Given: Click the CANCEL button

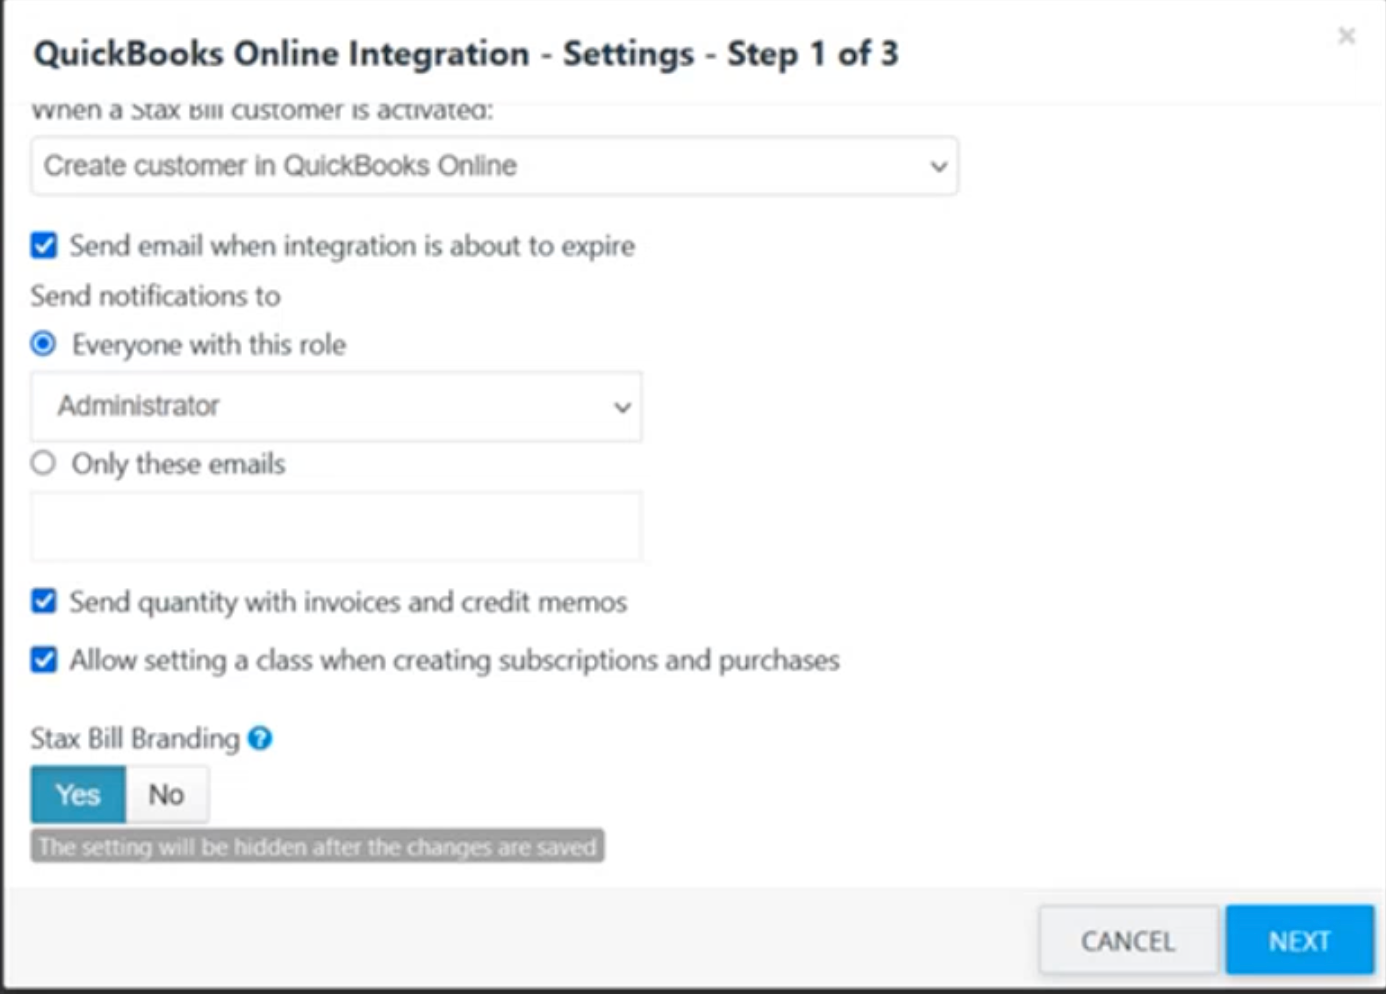Looking at the screenshot, I should pyautogui.click(x=1128, y=940).
